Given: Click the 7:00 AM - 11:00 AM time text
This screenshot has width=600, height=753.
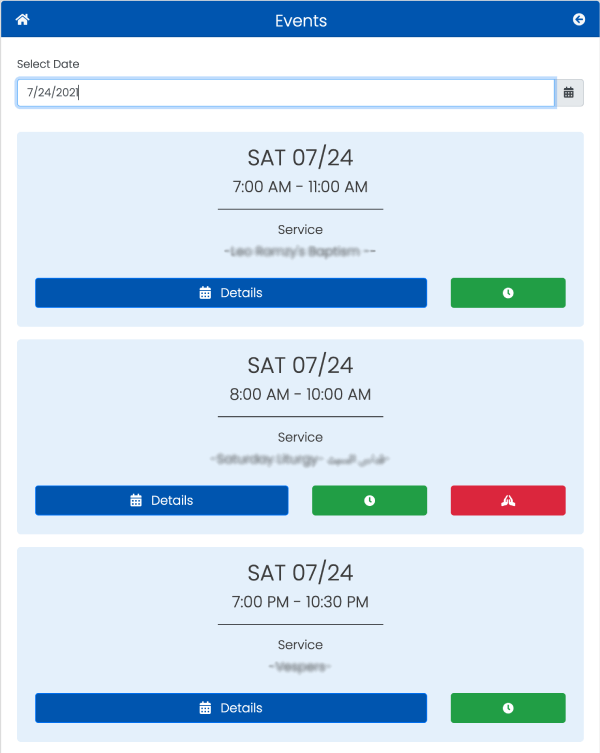Looking at the screenshot, I should (x=300, y=187).
